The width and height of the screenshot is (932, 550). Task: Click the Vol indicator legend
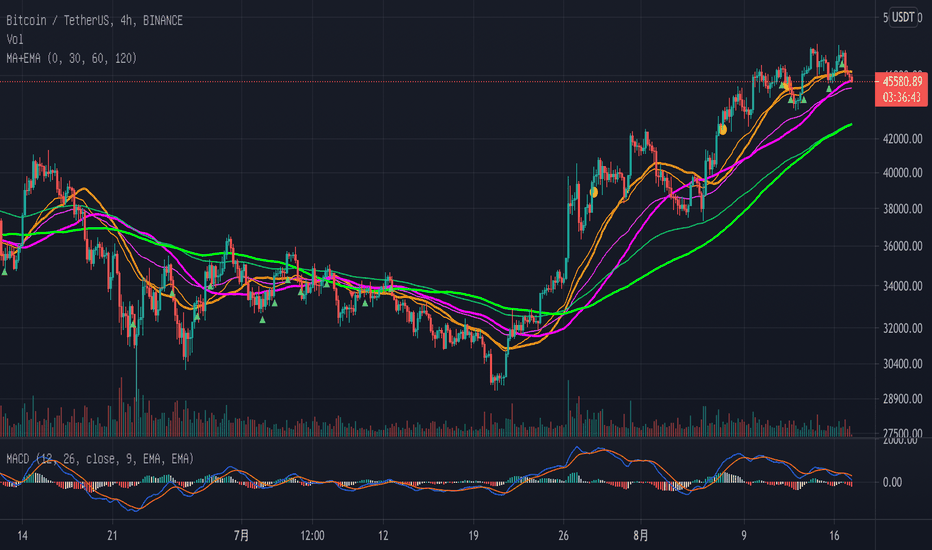click(x=15, y=39)
